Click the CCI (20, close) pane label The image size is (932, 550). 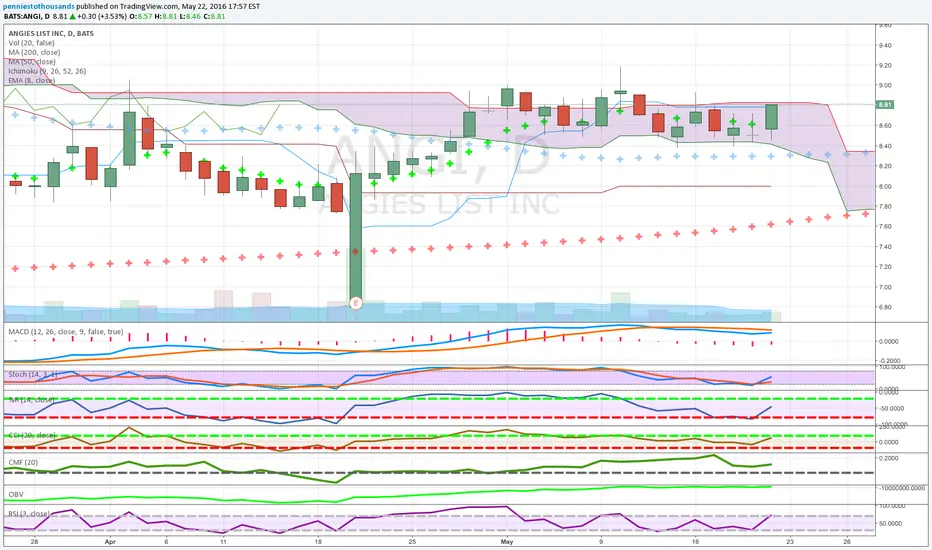click(x=32, y=435)
